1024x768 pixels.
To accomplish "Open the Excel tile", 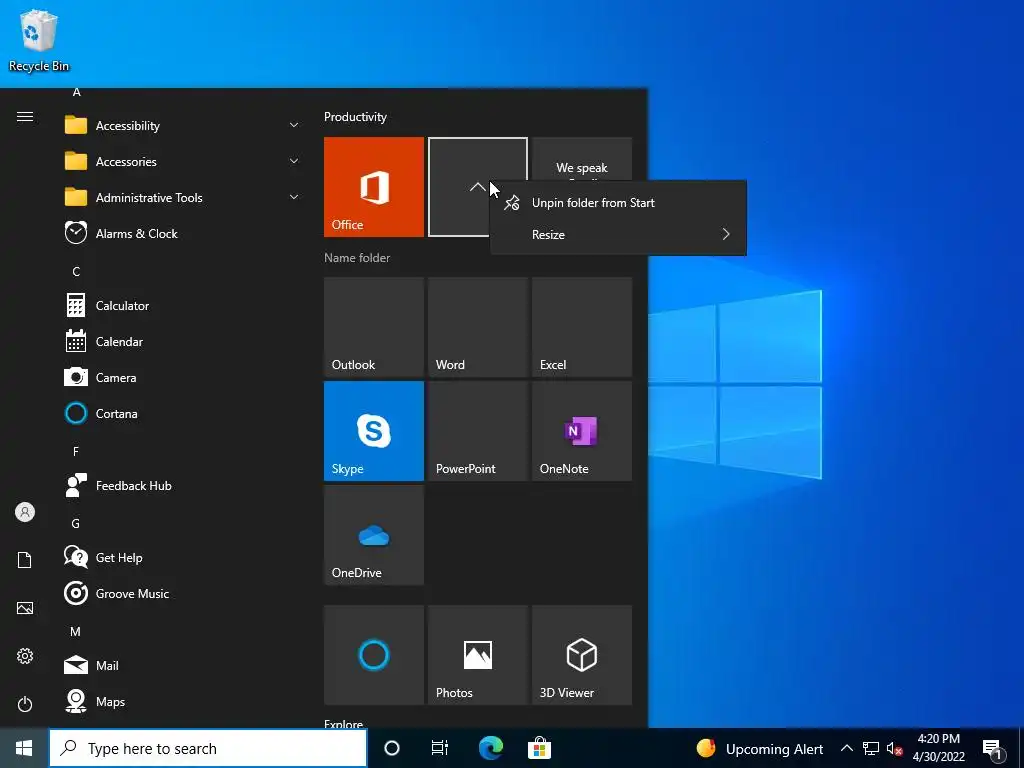I will [x=582, y=327].
